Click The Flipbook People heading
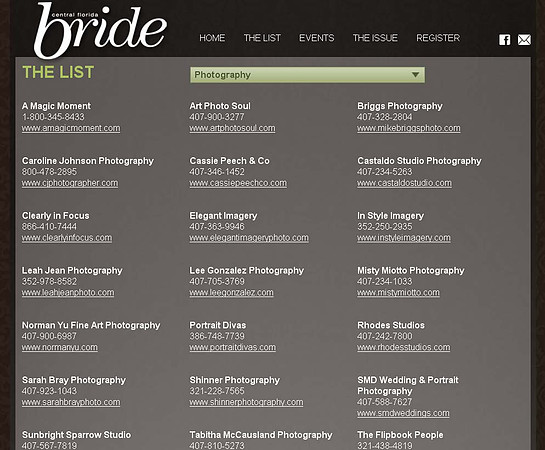The height and width of the screenshot is (450, 545). [400, 435]
